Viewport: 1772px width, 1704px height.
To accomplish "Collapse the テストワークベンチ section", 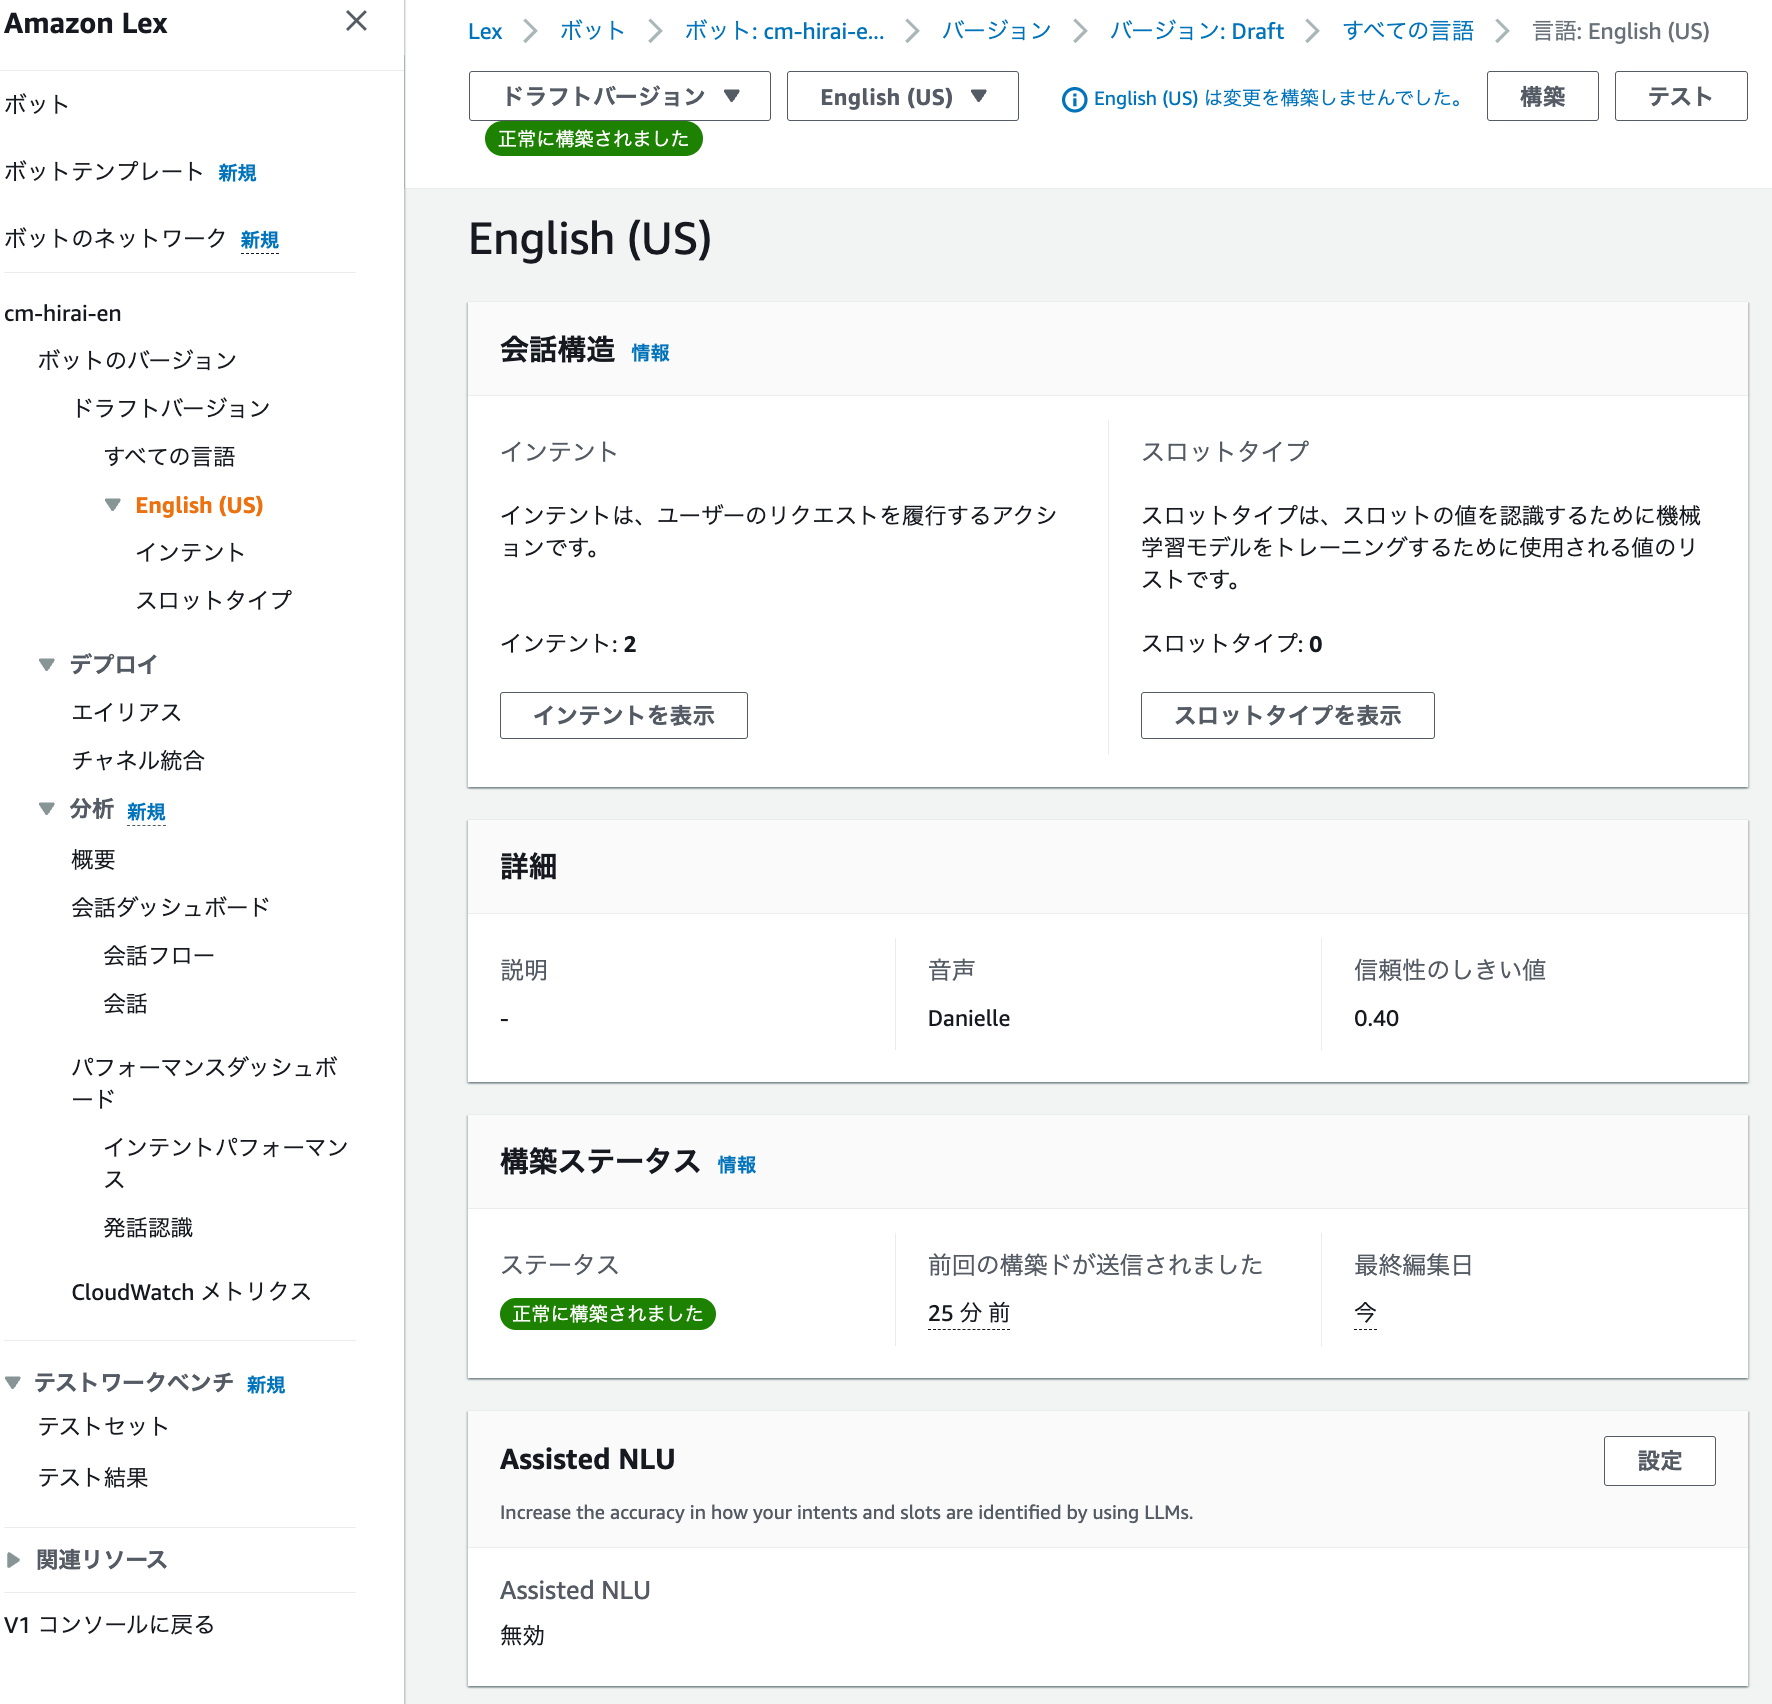I will coord(13,1382).
